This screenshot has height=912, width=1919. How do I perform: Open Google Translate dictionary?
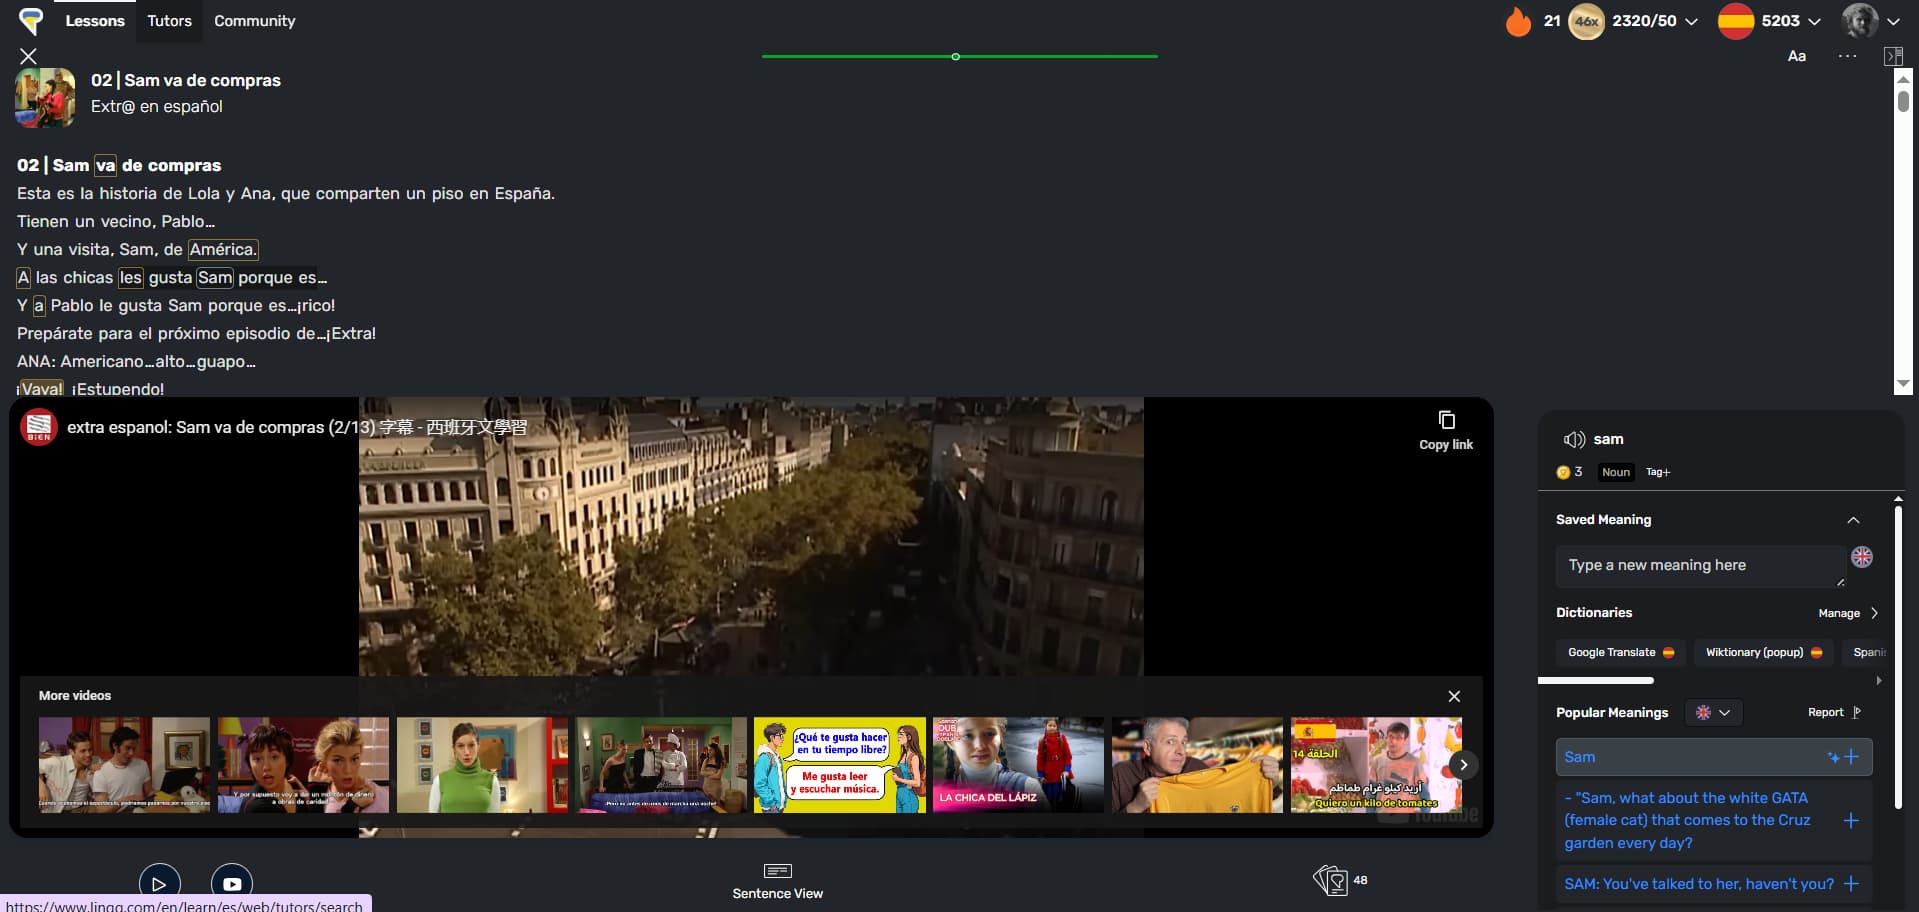coord(1620,652)
